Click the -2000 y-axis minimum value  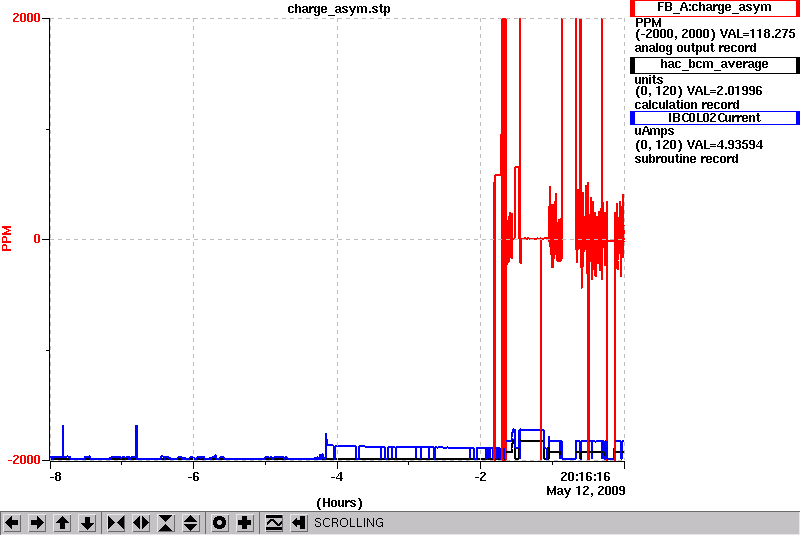tap(24, 460)
